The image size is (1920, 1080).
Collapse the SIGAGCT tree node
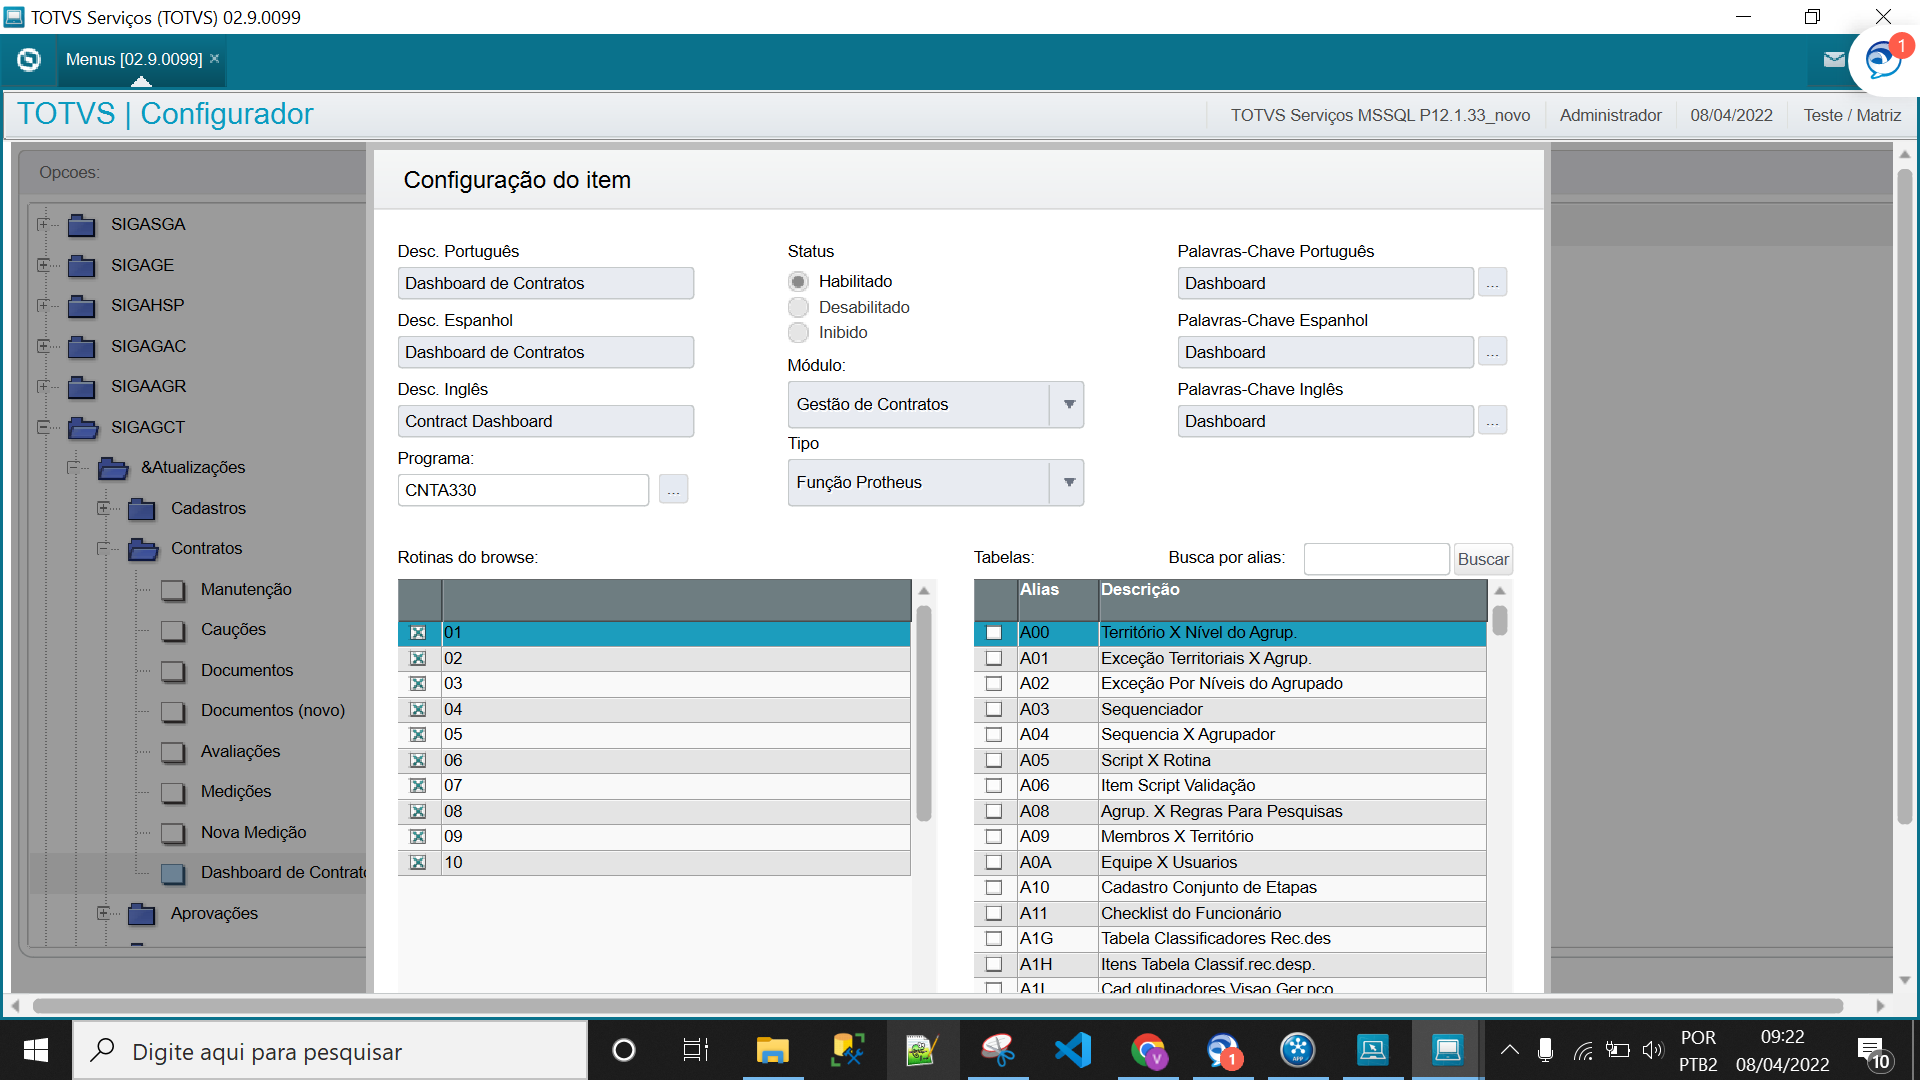pyautogui.click(x=42, y=427)
